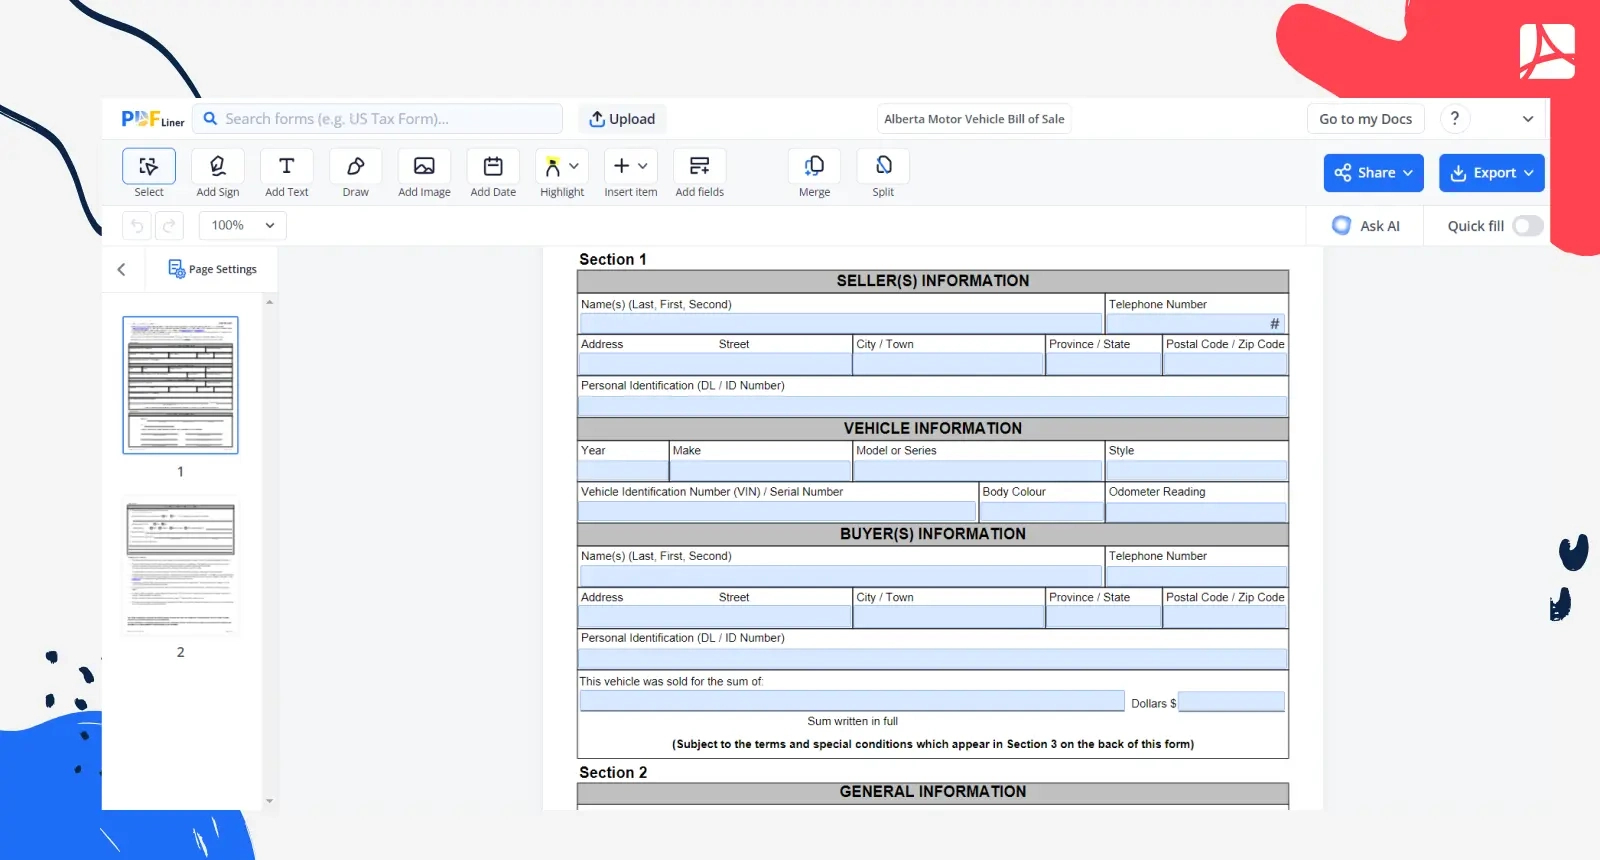Screen dimensions: 1600x860
Task: Open the help question mark
Action: click(1455, 119)
